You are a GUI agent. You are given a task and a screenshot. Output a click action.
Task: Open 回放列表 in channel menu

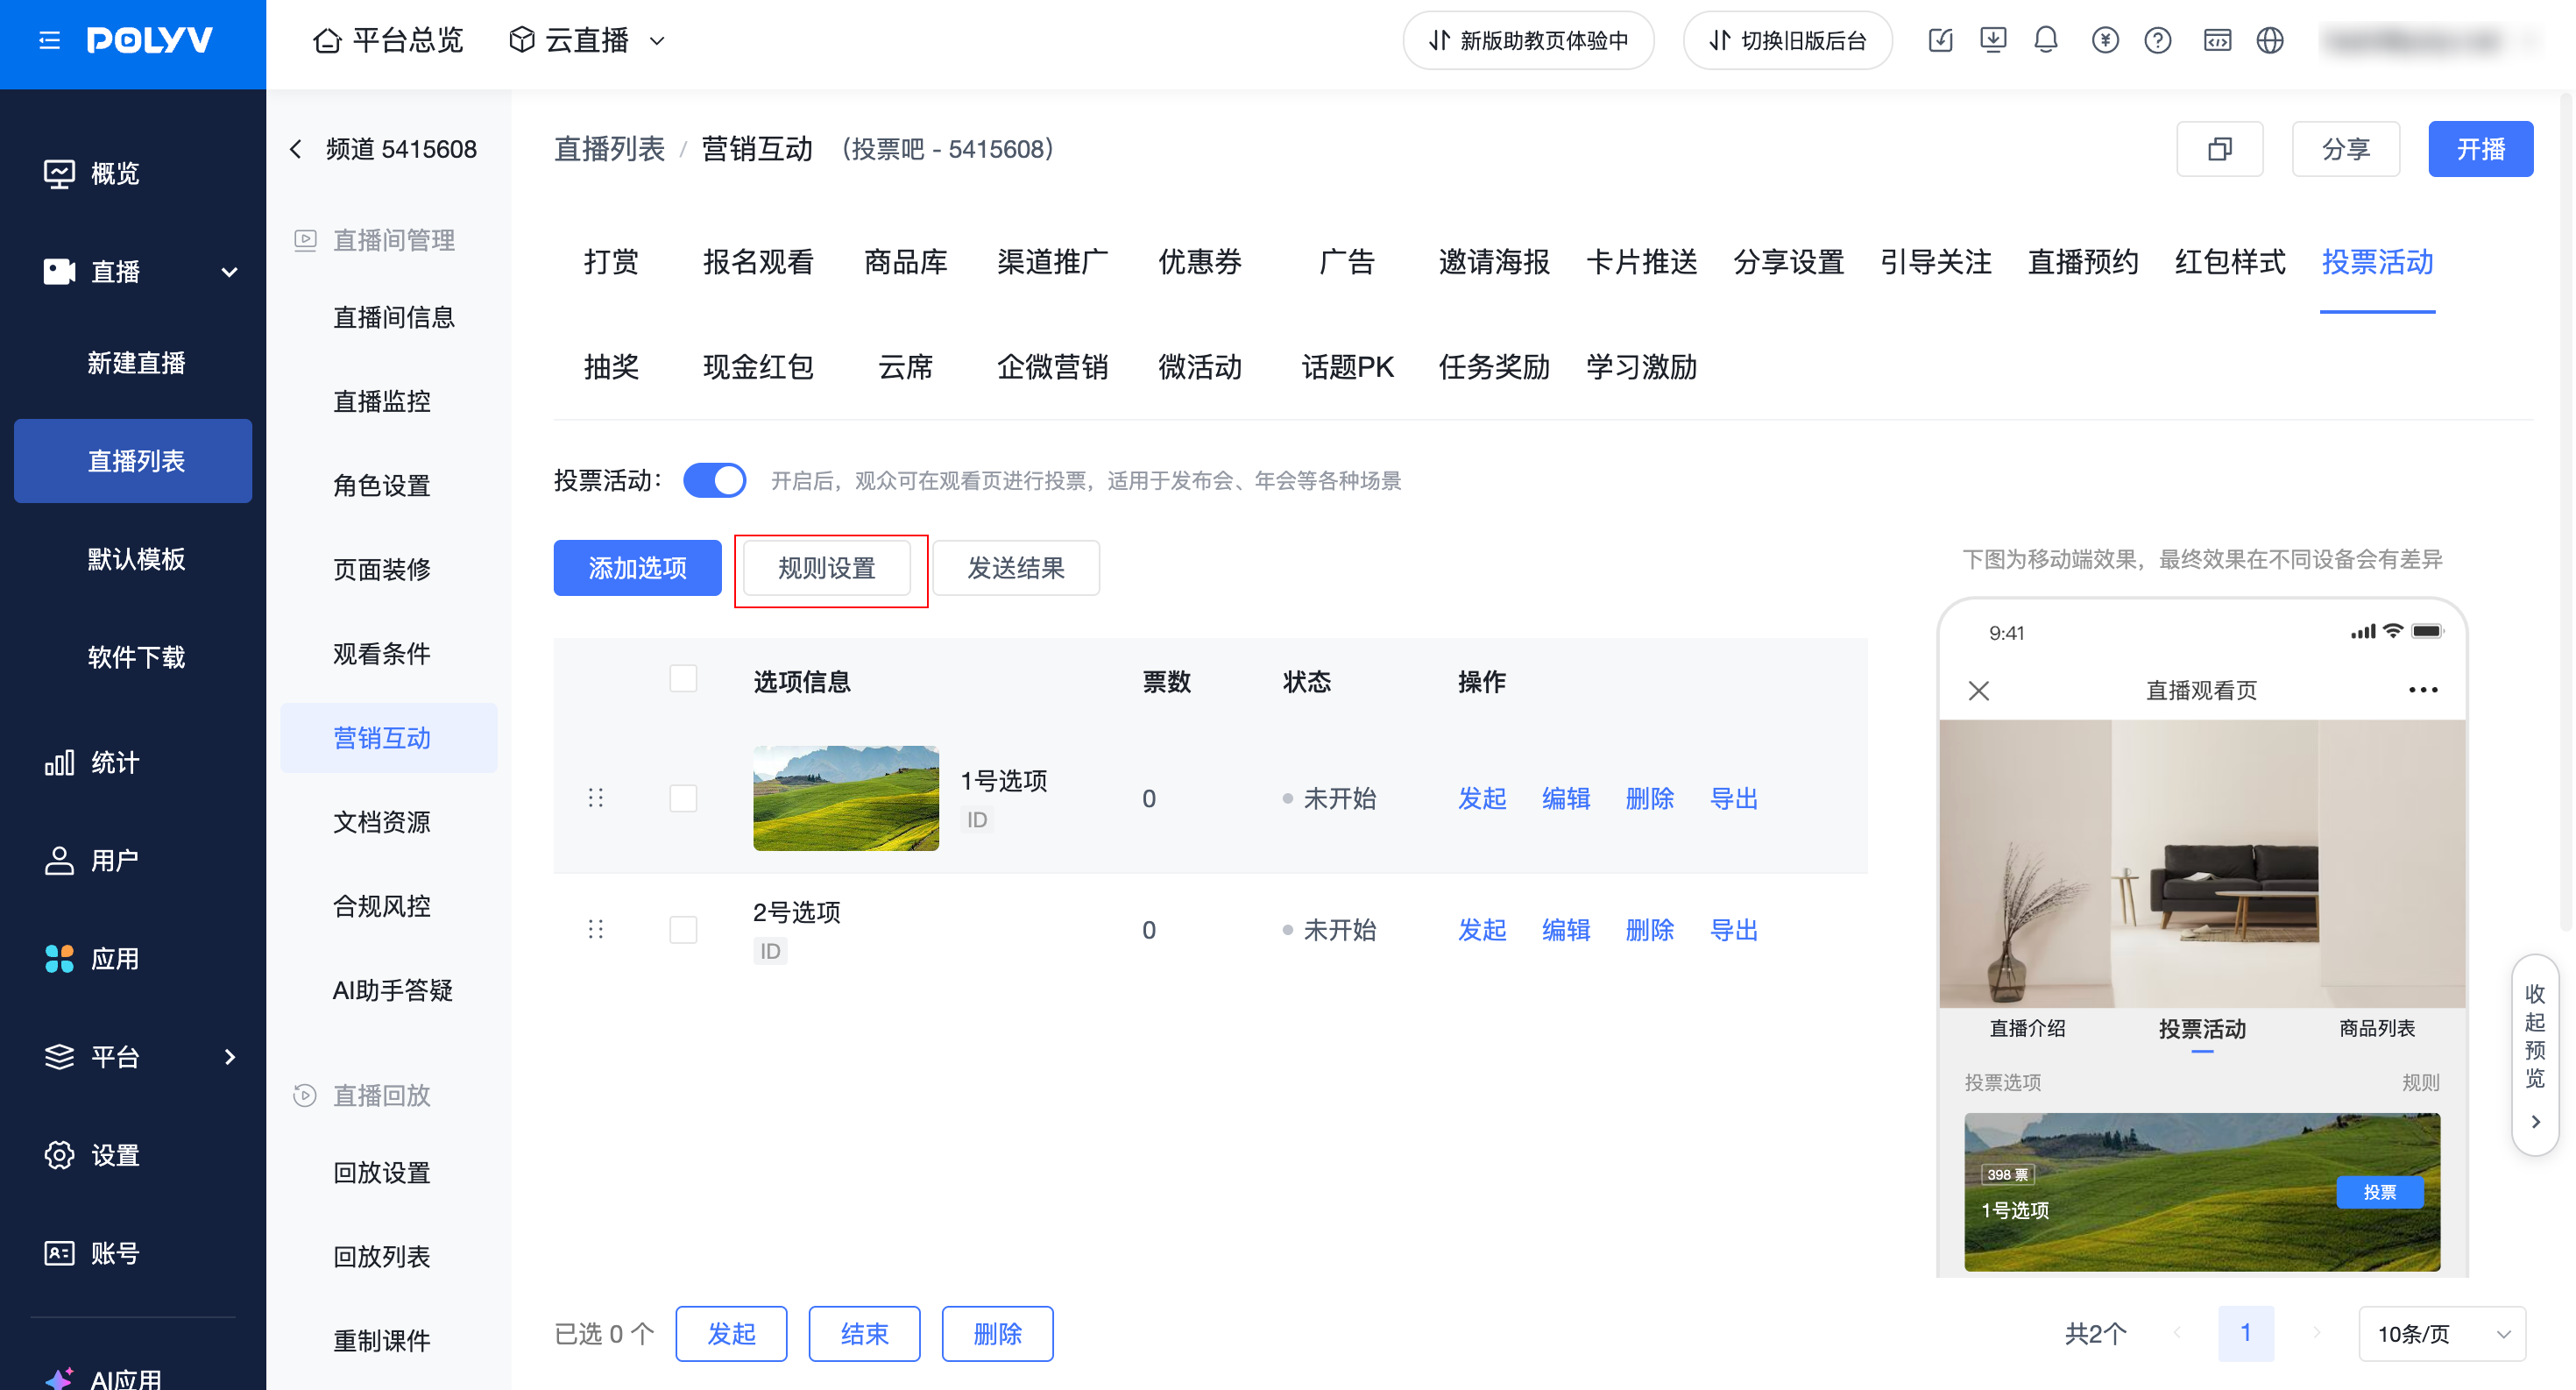[381, 1257]
